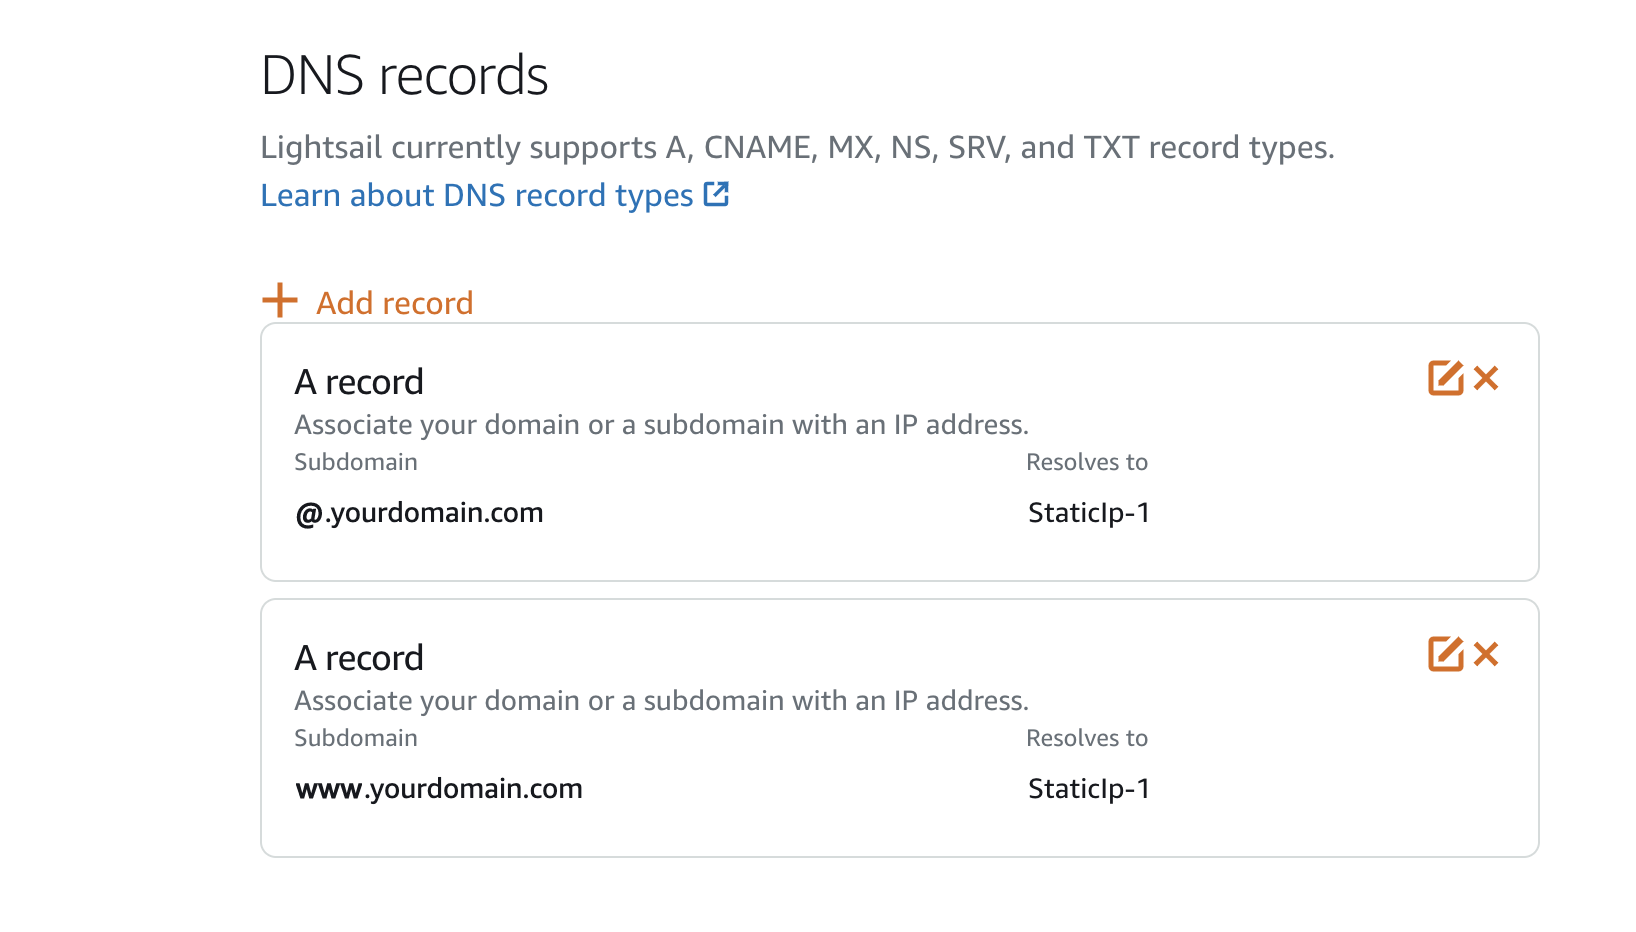Click StaticIp-1 in the @ record card

click(x=1088, y=513)
